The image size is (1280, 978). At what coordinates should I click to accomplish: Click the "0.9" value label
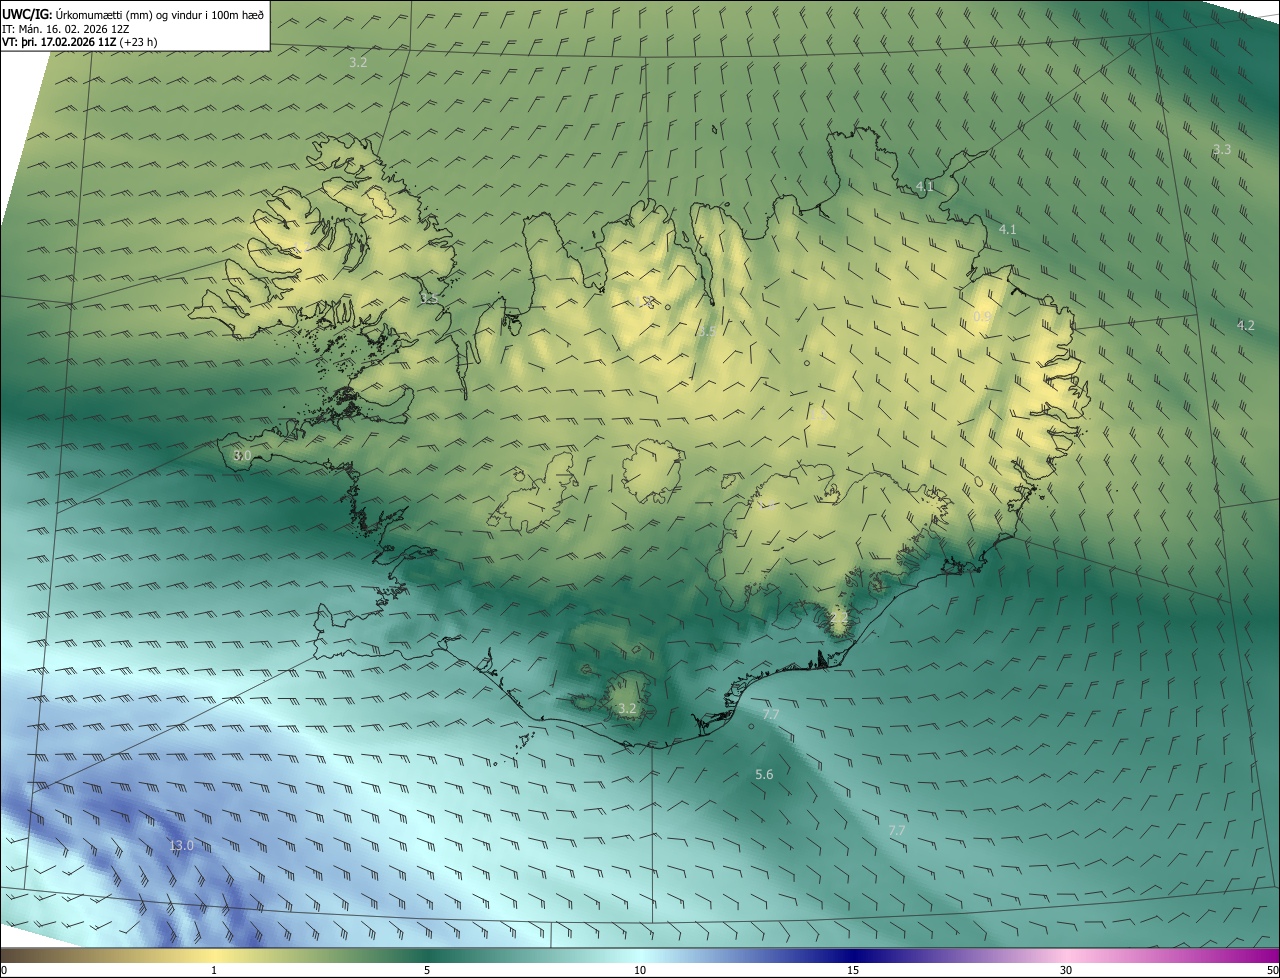[982, 316]
